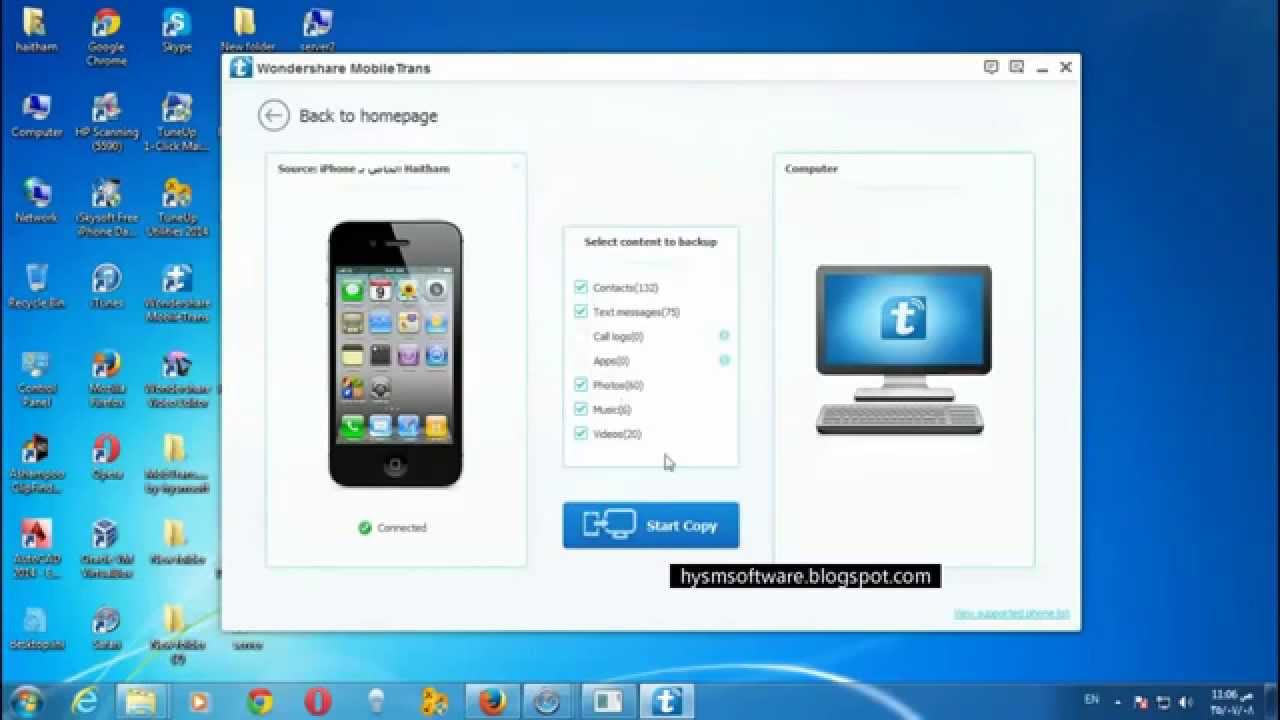The width and height of the screenshot is (1280, 720).
Task: Click the volume speaker tray icon
Action: (x=1186, y=702)
